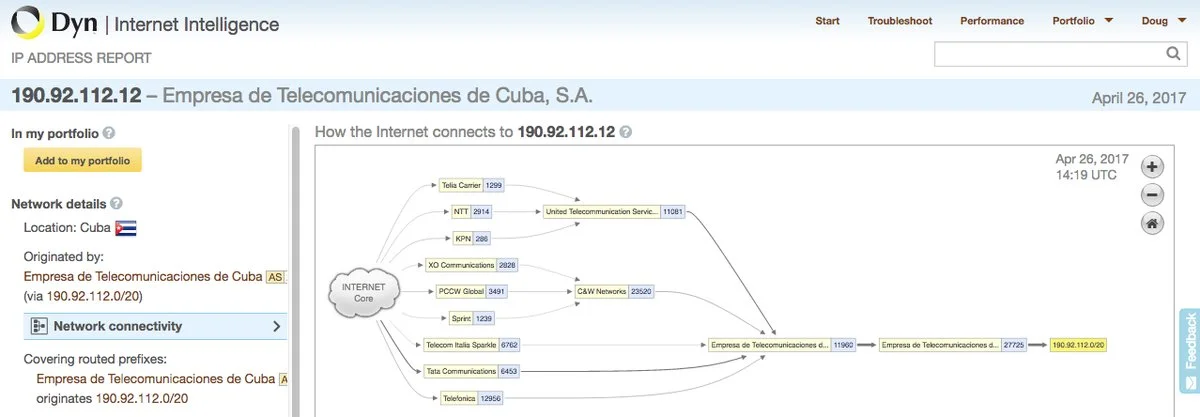
Task: Expand the Network connectivity section
Action: pyautogui.click(x=155, y=326)
